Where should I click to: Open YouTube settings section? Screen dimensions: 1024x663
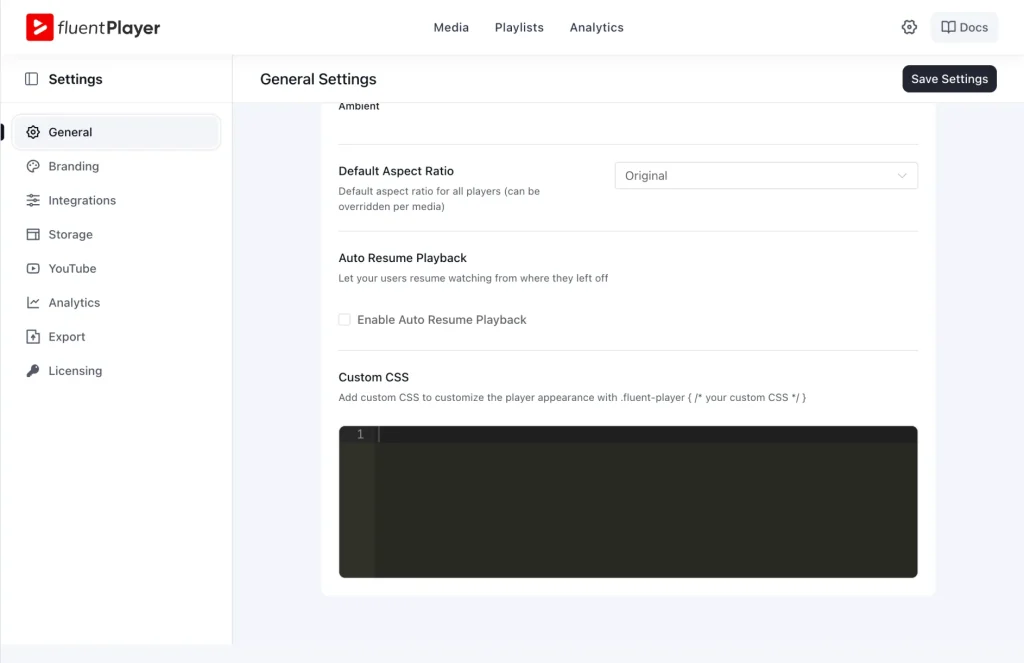click(72, 268)
